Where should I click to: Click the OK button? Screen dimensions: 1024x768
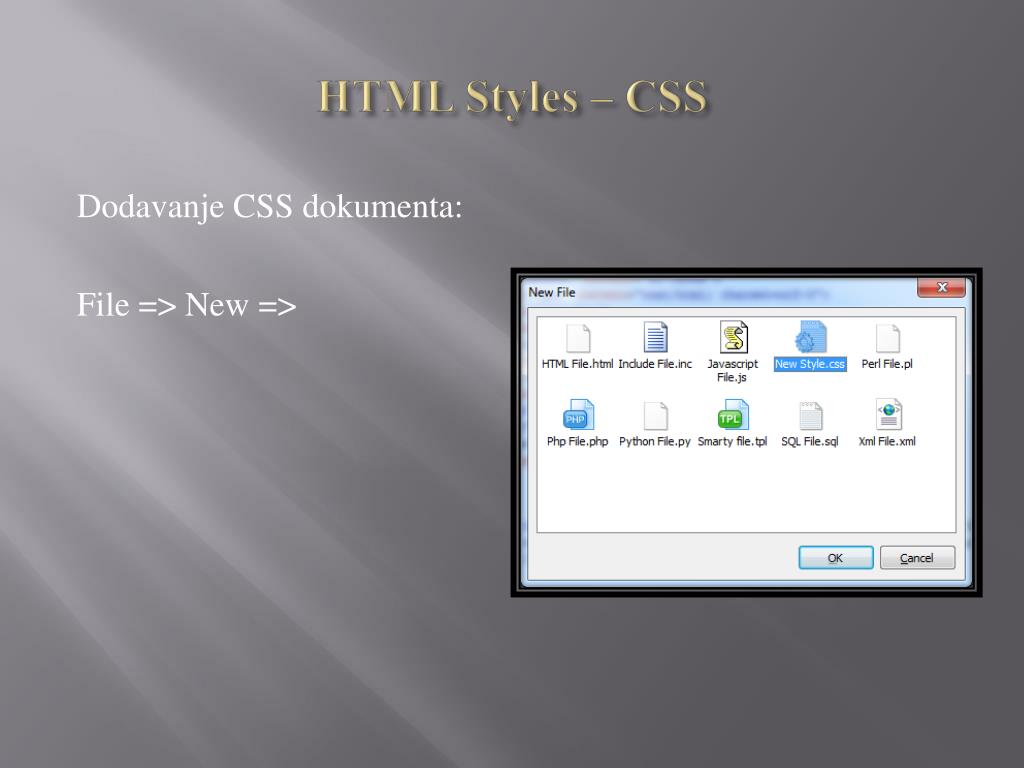click(x=835, y=558)
